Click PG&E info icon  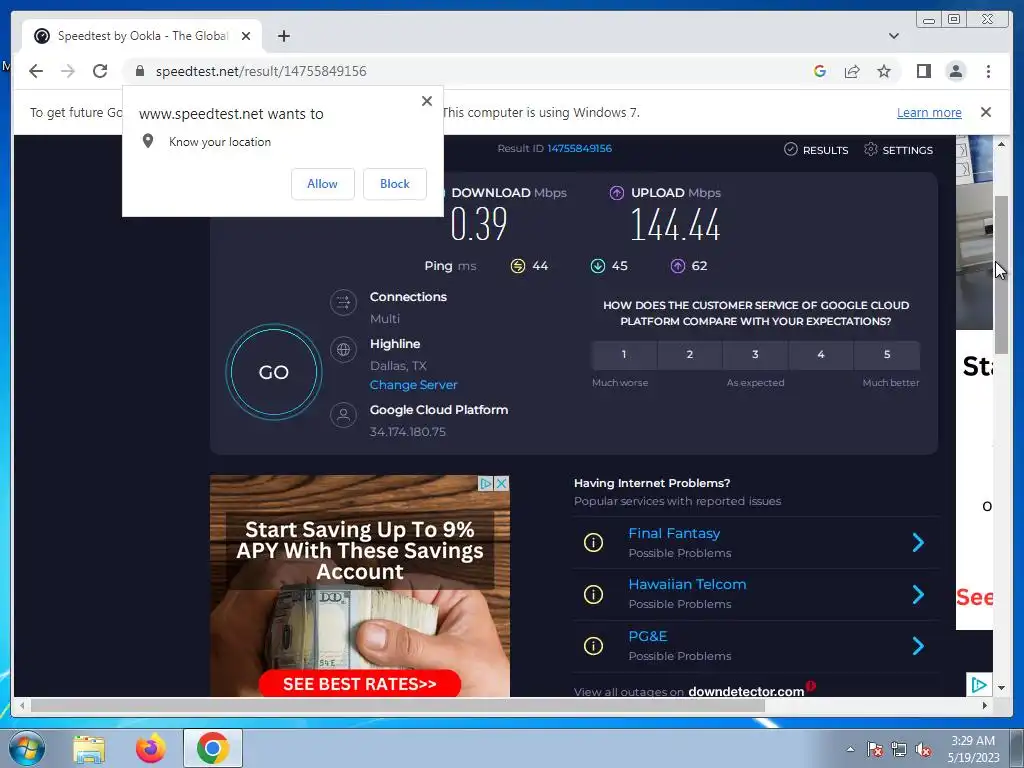tap(593, 645)
